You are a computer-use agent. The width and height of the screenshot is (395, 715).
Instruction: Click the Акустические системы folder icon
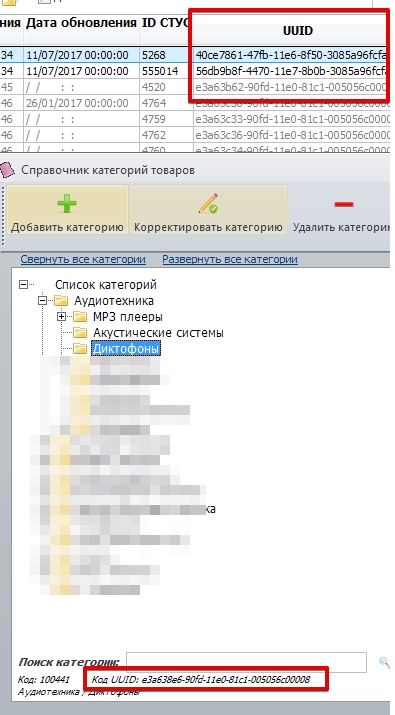(x=80, y=332)
